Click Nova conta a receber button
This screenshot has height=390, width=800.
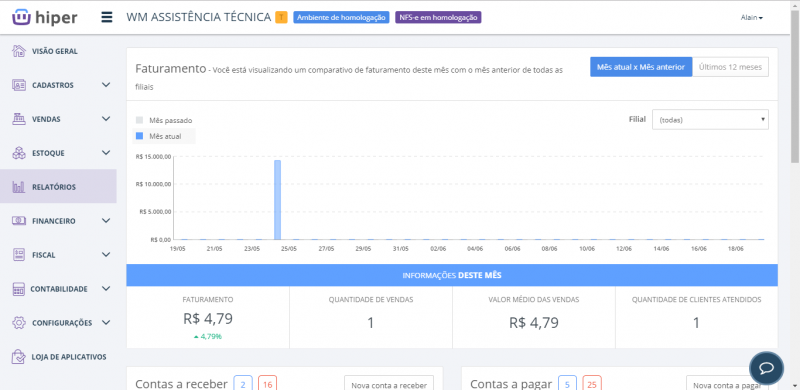(x=389, y=384)
